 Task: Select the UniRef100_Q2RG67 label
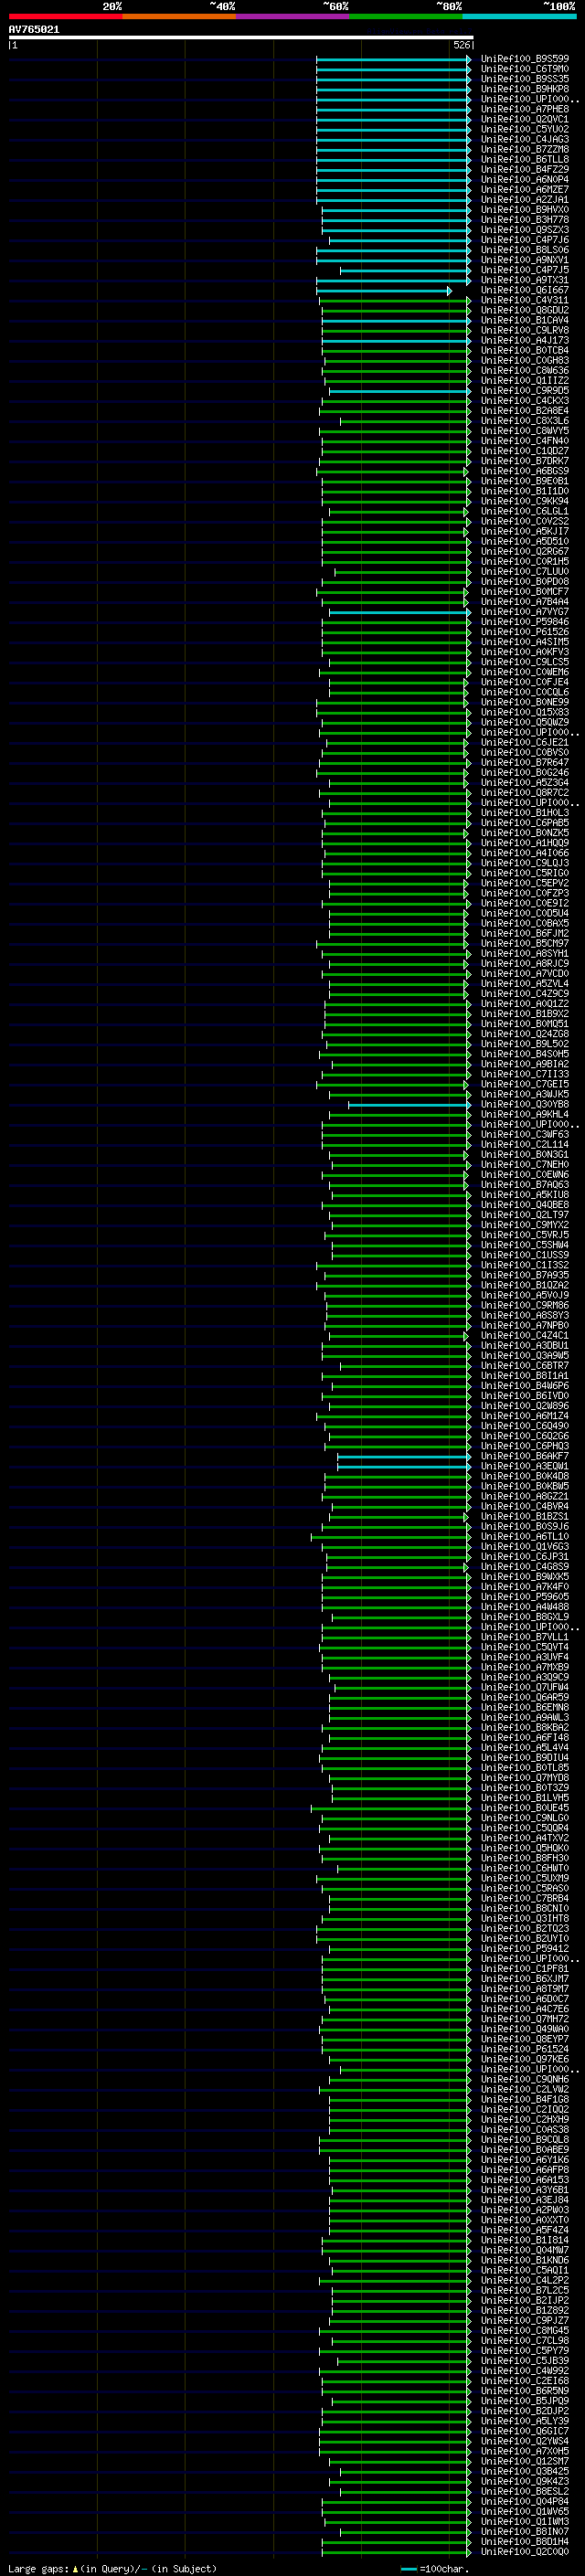pyautogui.click(x=524, y=552)
